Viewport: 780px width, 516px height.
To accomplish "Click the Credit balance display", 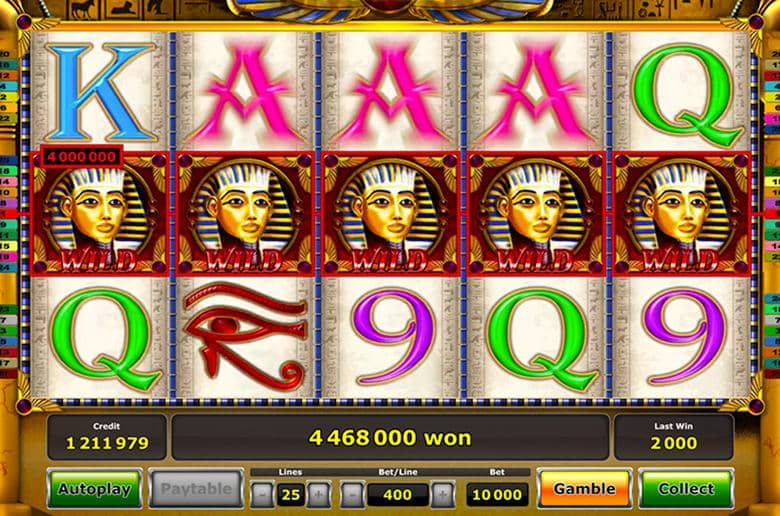I will (x=107, y=437).
